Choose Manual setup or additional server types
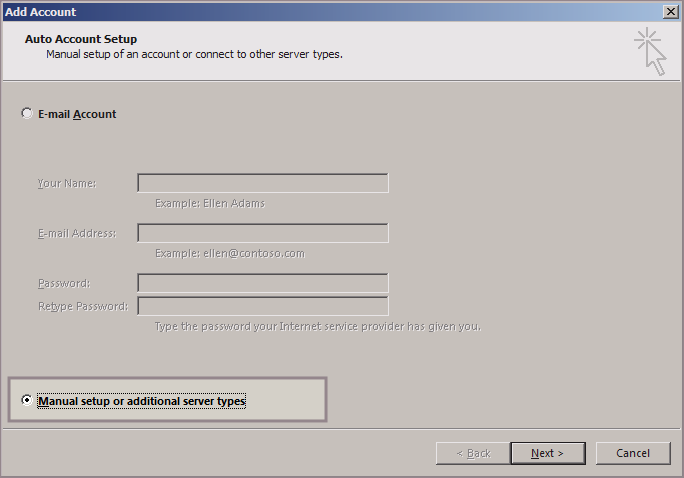The height and width of the screenshot is (478, 684). pyautogui.click(x=27, y=401)
